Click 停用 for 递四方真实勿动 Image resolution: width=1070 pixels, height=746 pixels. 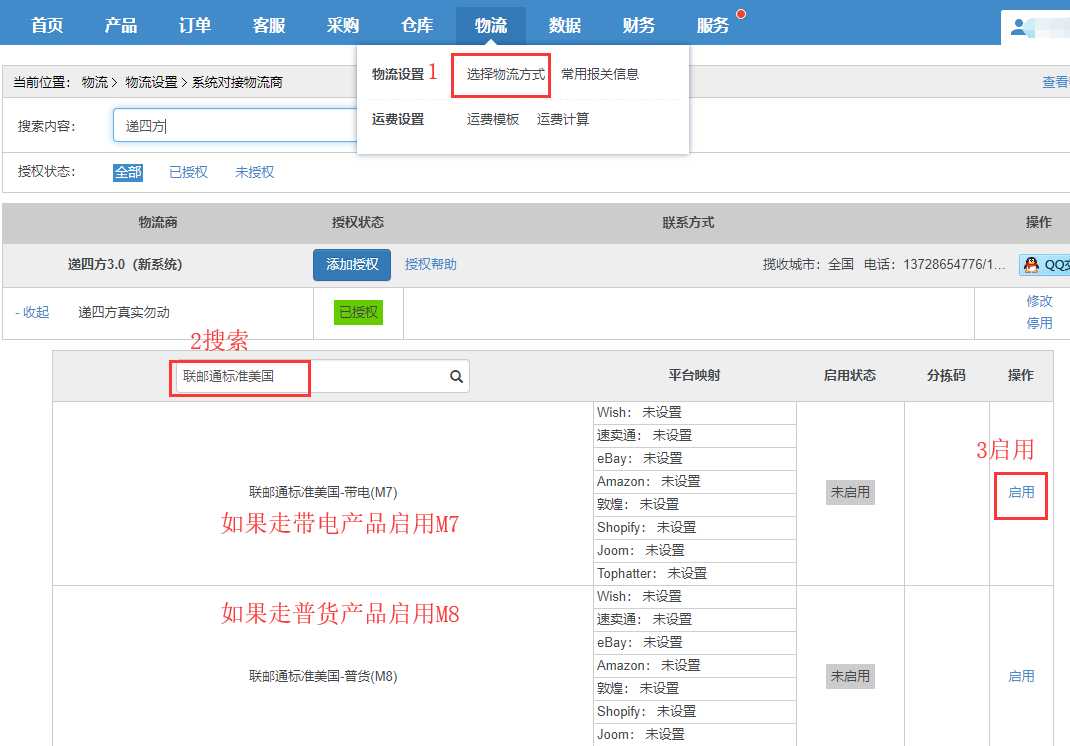point(1039,323)
